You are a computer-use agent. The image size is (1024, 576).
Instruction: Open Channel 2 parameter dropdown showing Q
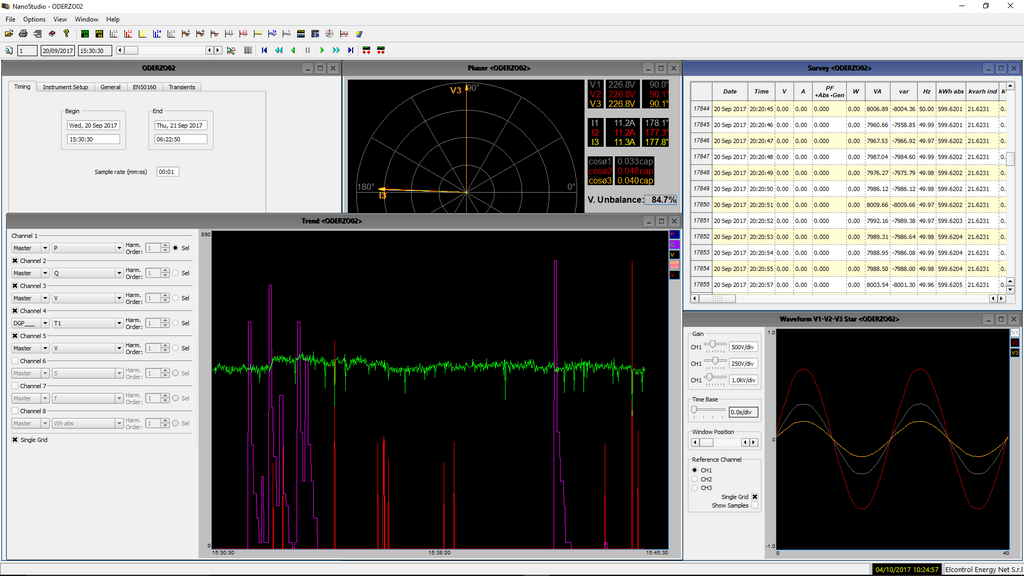coord(86,273)
